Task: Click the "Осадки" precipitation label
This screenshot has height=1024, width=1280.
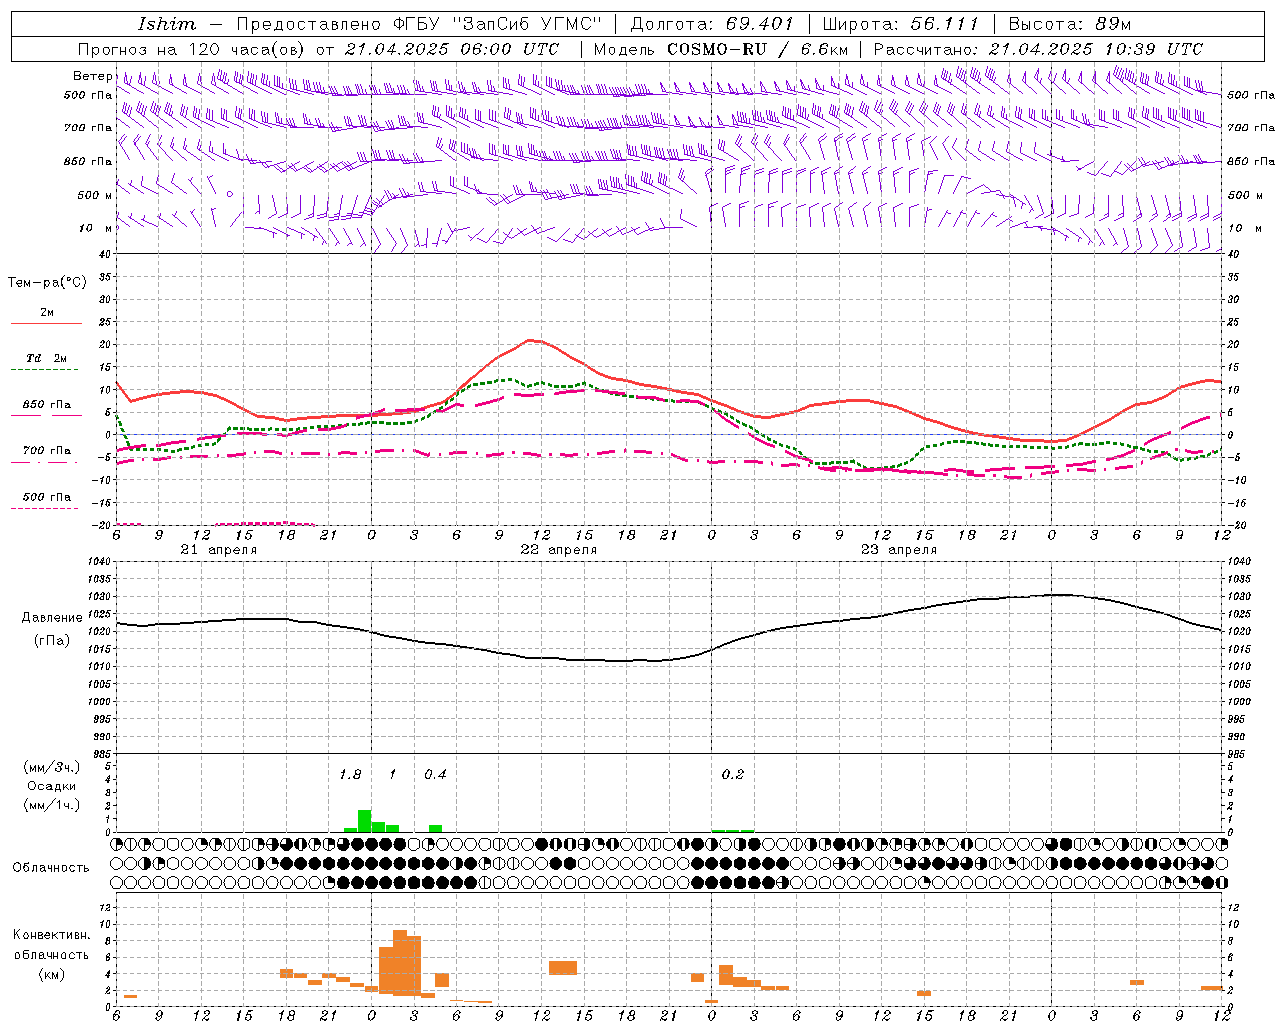Action: [51, 786]
